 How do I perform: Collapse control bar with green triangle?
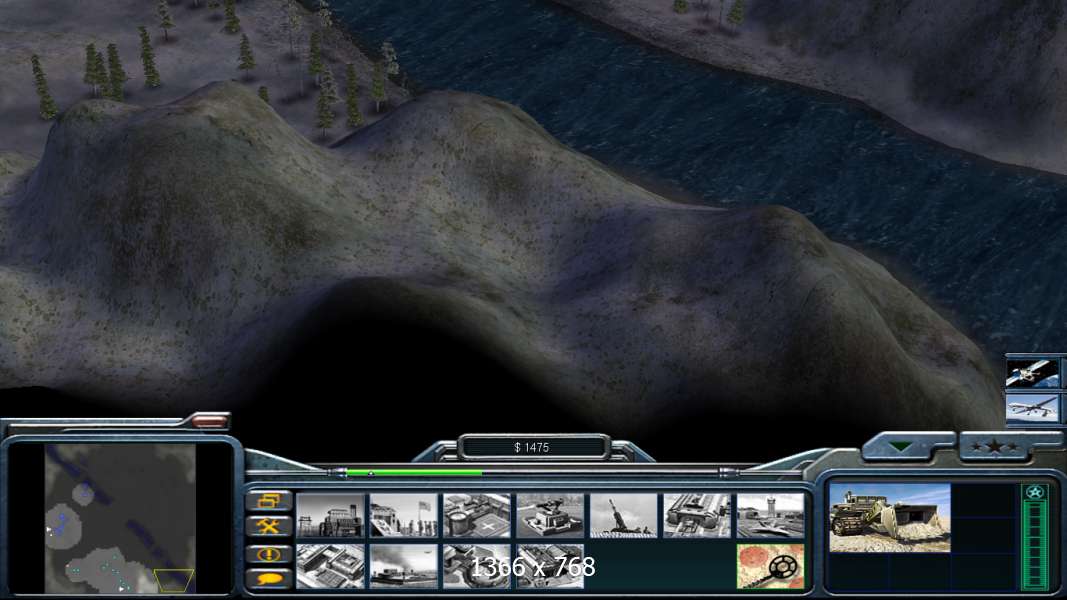[901, 447]
